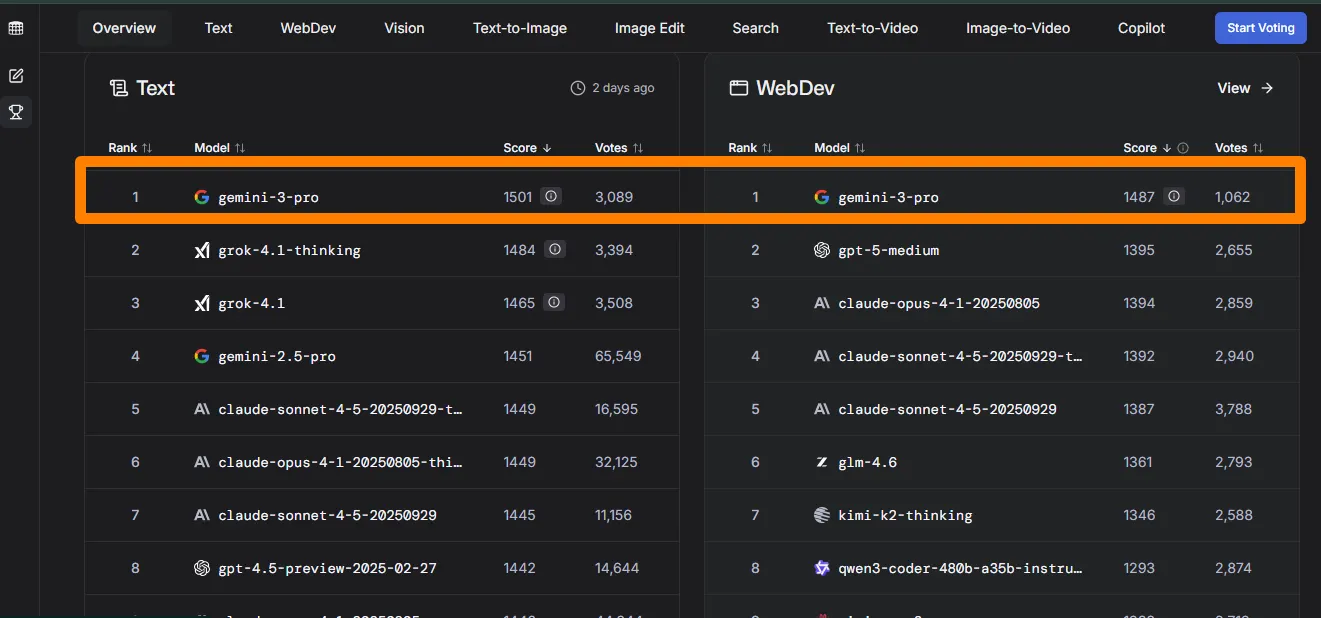Click the Google logo for gemini-3-pro in the WebDev panel

pyautogui.click(x=822, y=197)
